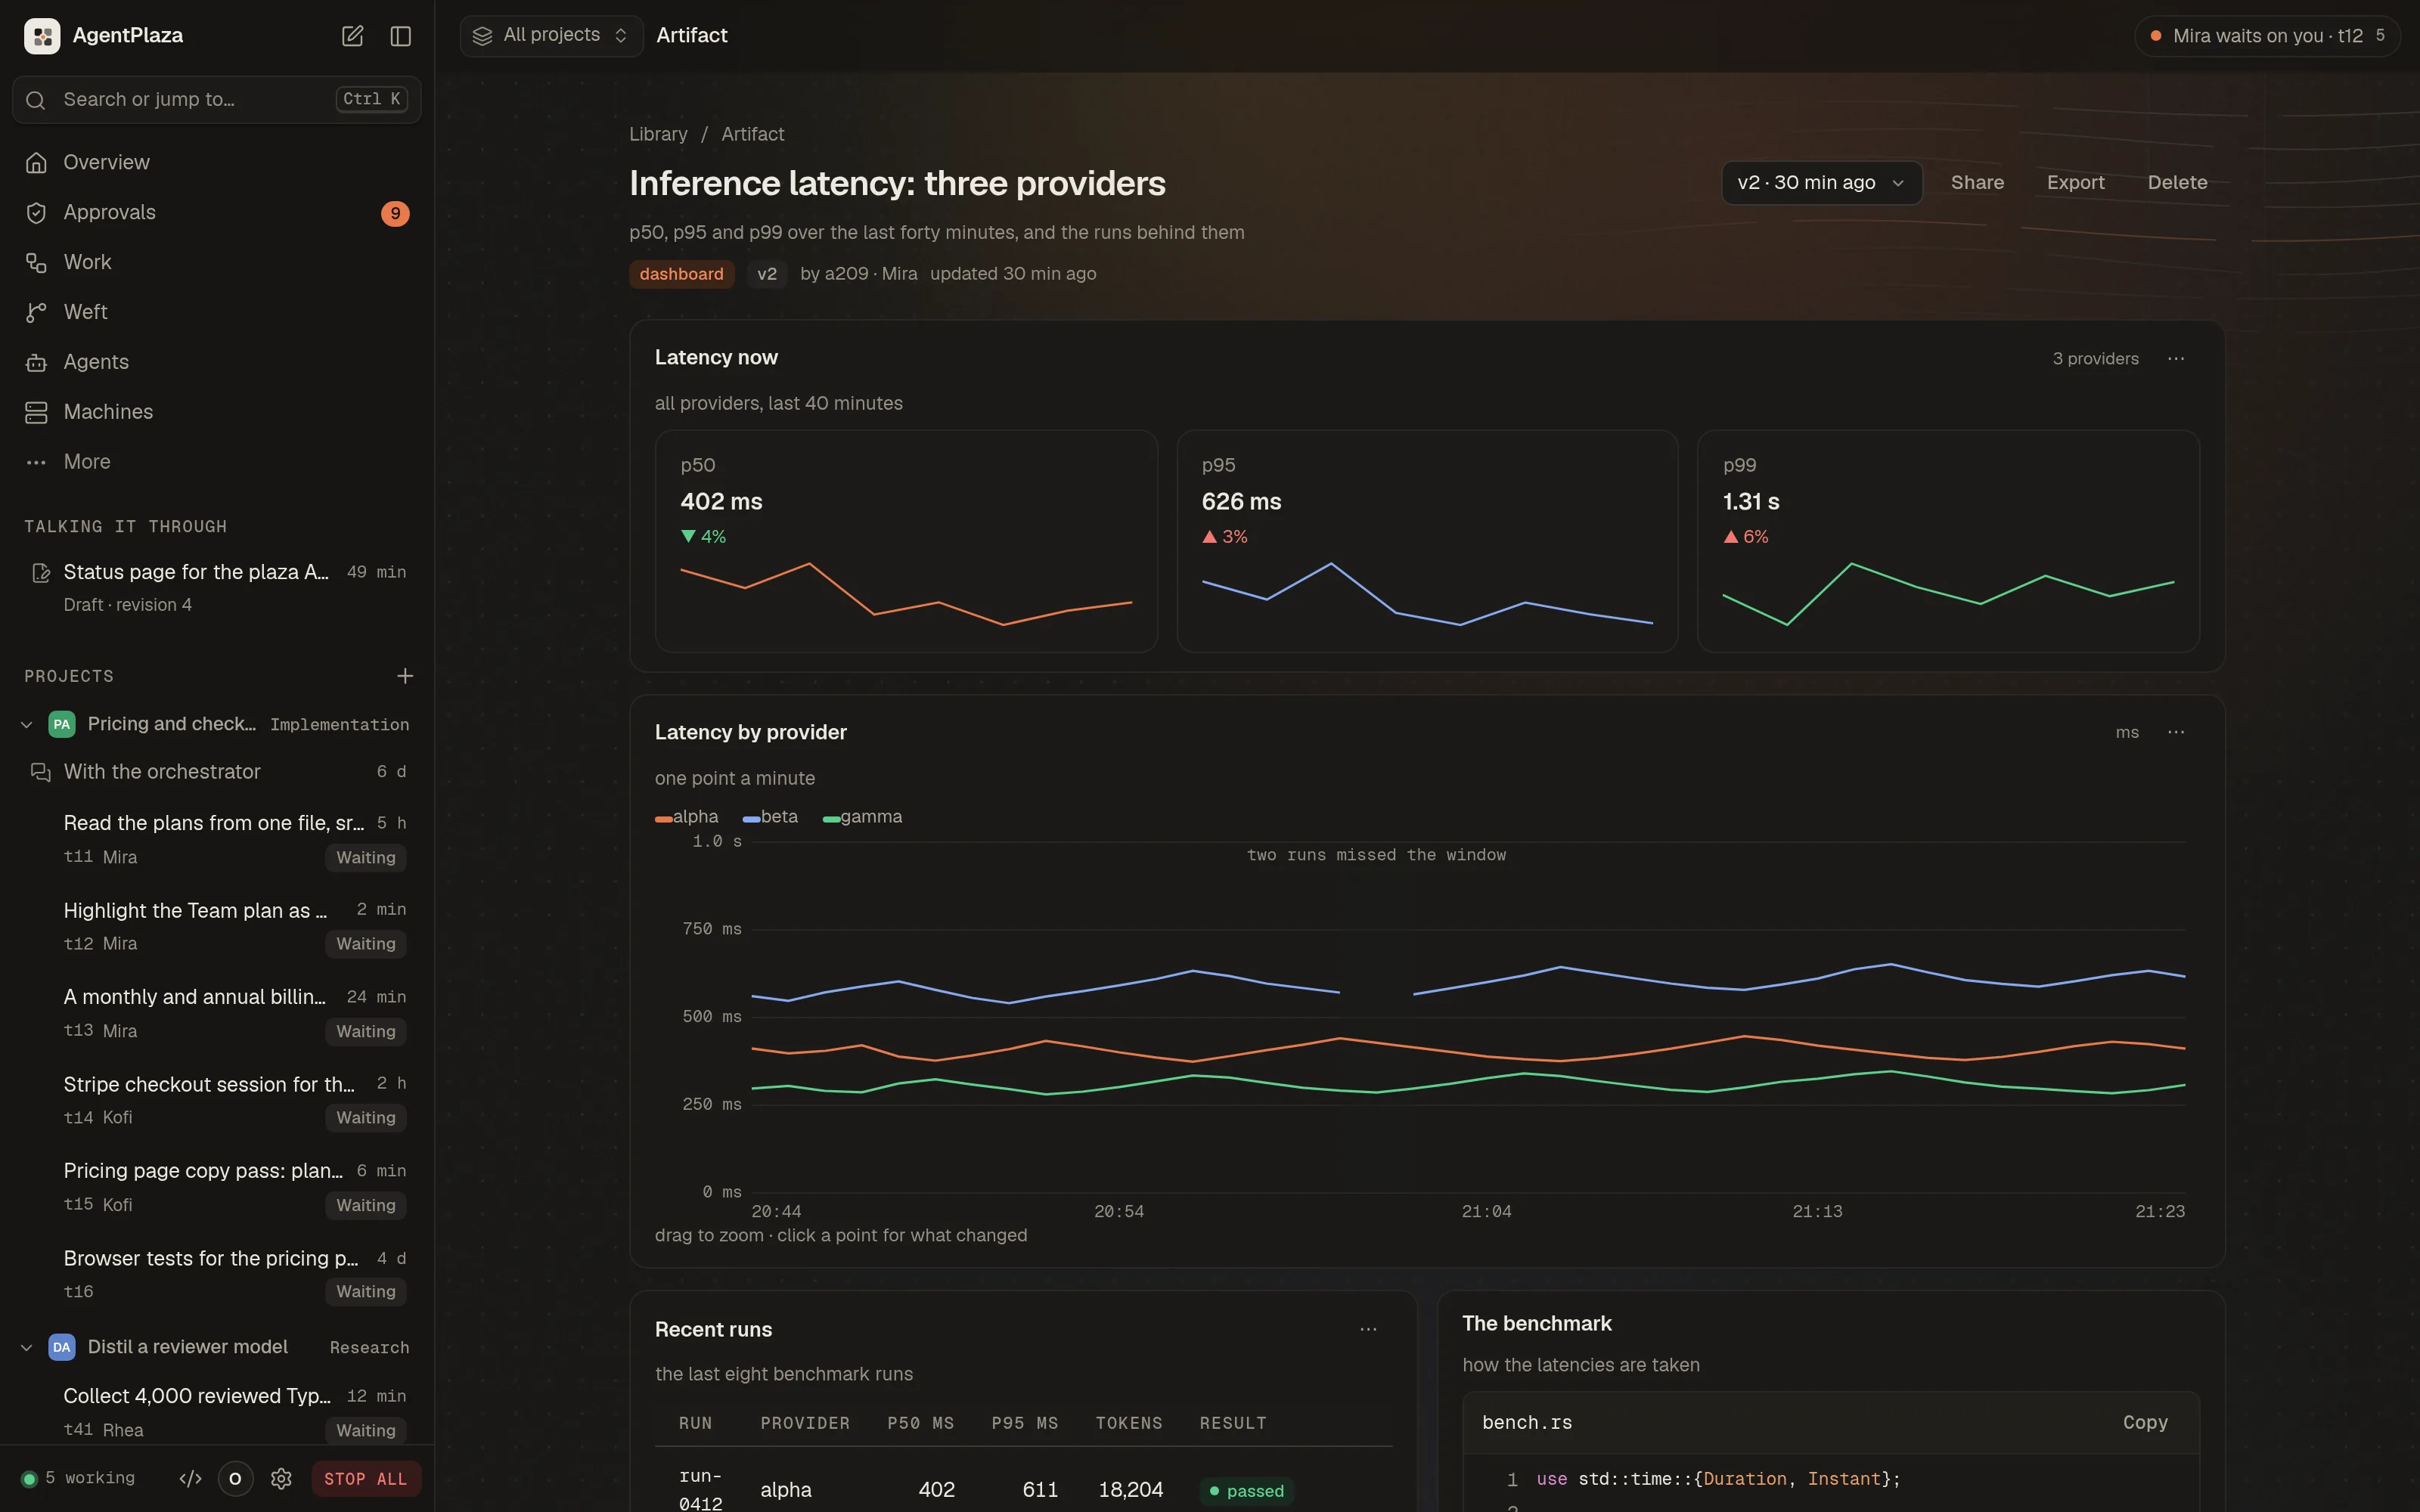
Task: Toggle the beta series legend swatch
Action: click(751, 819)
